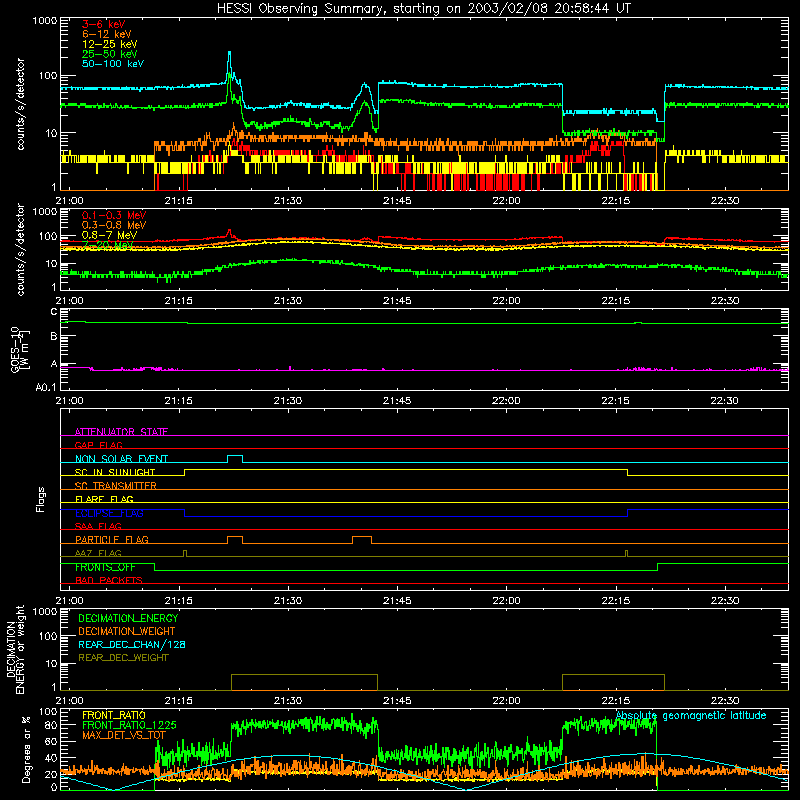800x800 pixels.
Task: Select the 25-50 keV legend label
Action: coord(109,54)
